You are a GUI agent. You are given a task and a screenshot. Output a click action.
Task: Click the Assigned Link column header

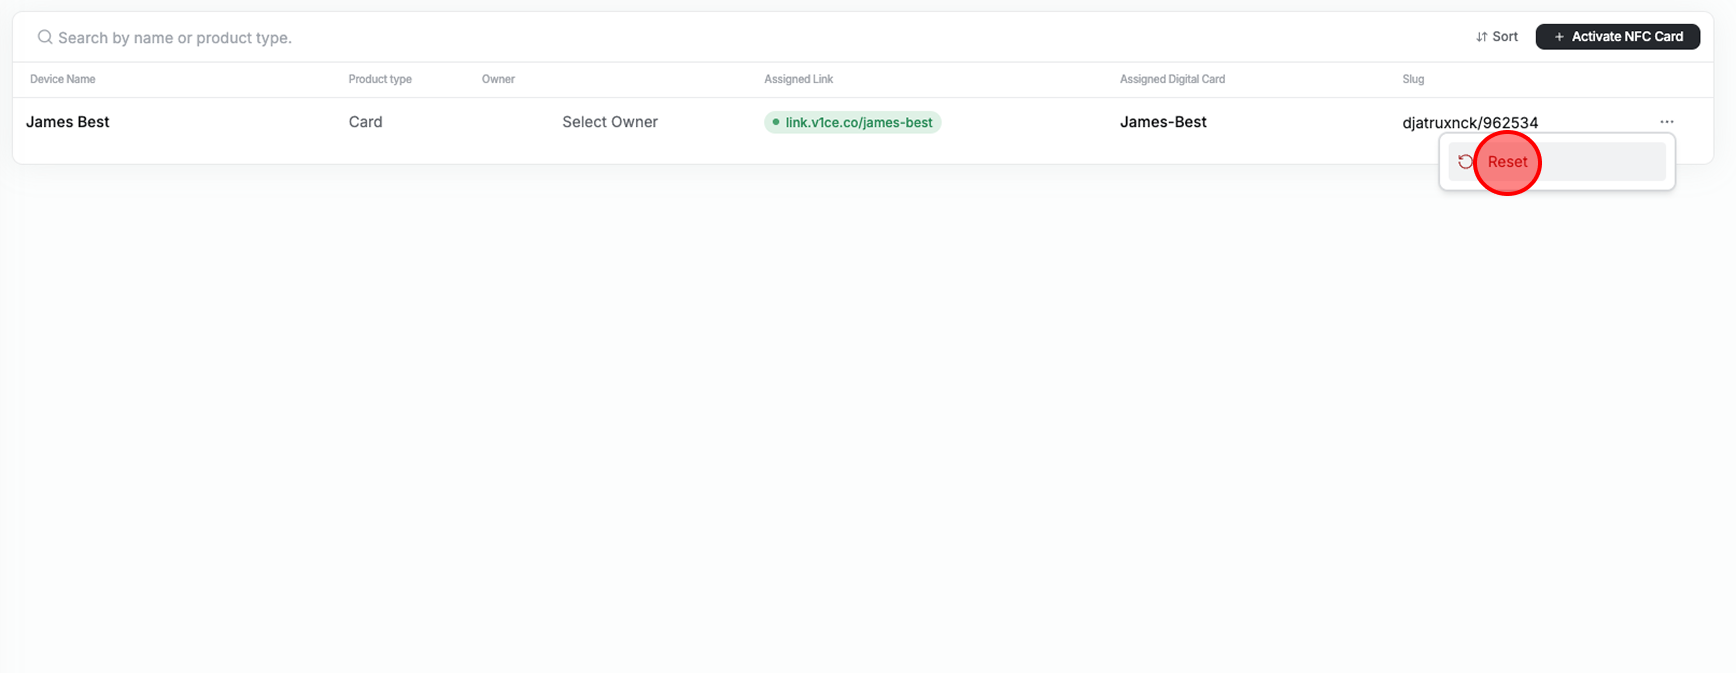798,79
